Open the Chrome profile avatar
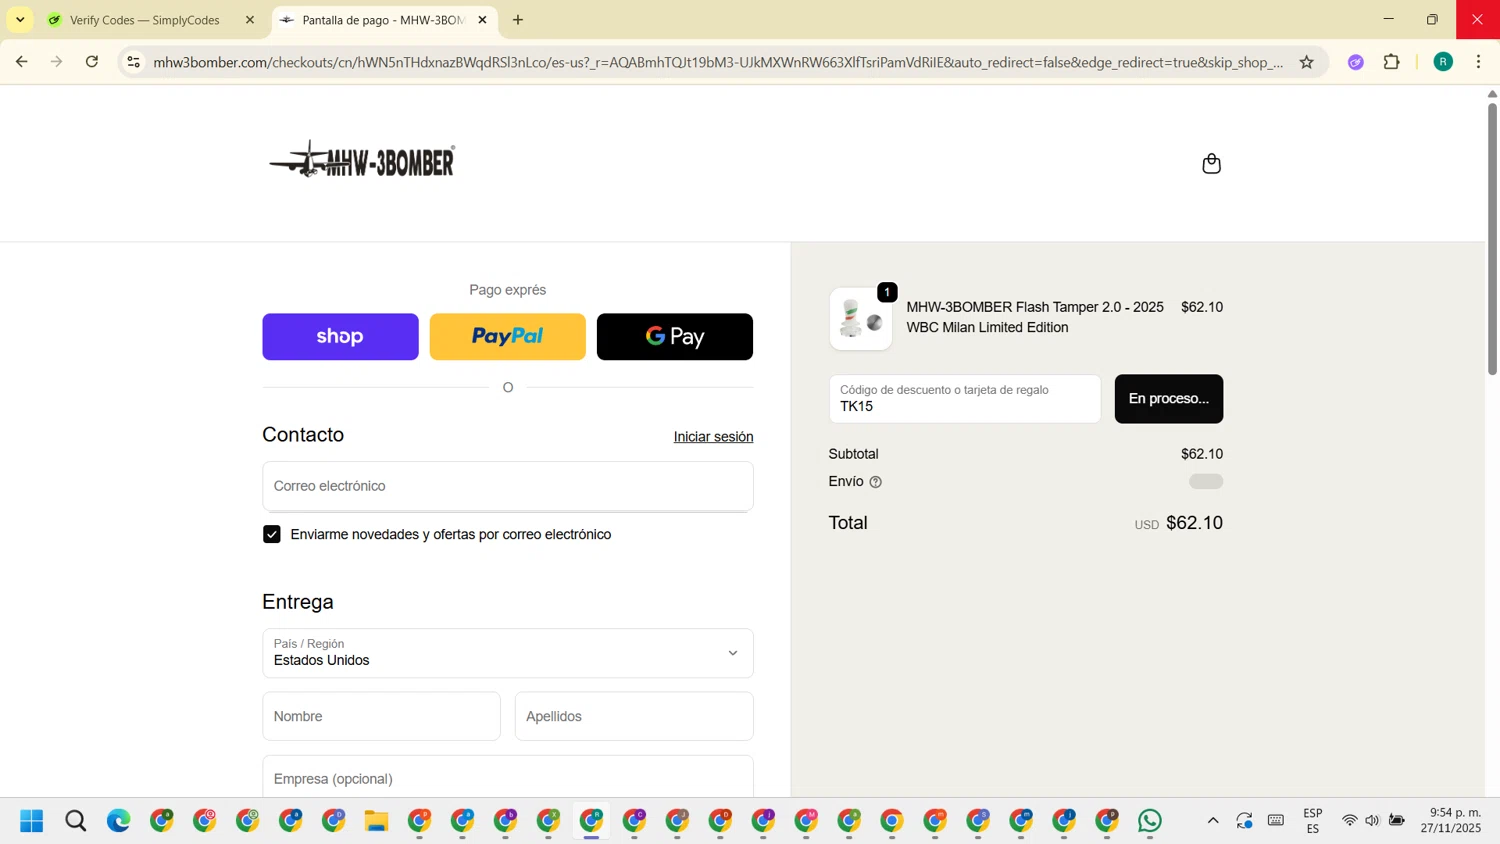 pos(1443,62)
